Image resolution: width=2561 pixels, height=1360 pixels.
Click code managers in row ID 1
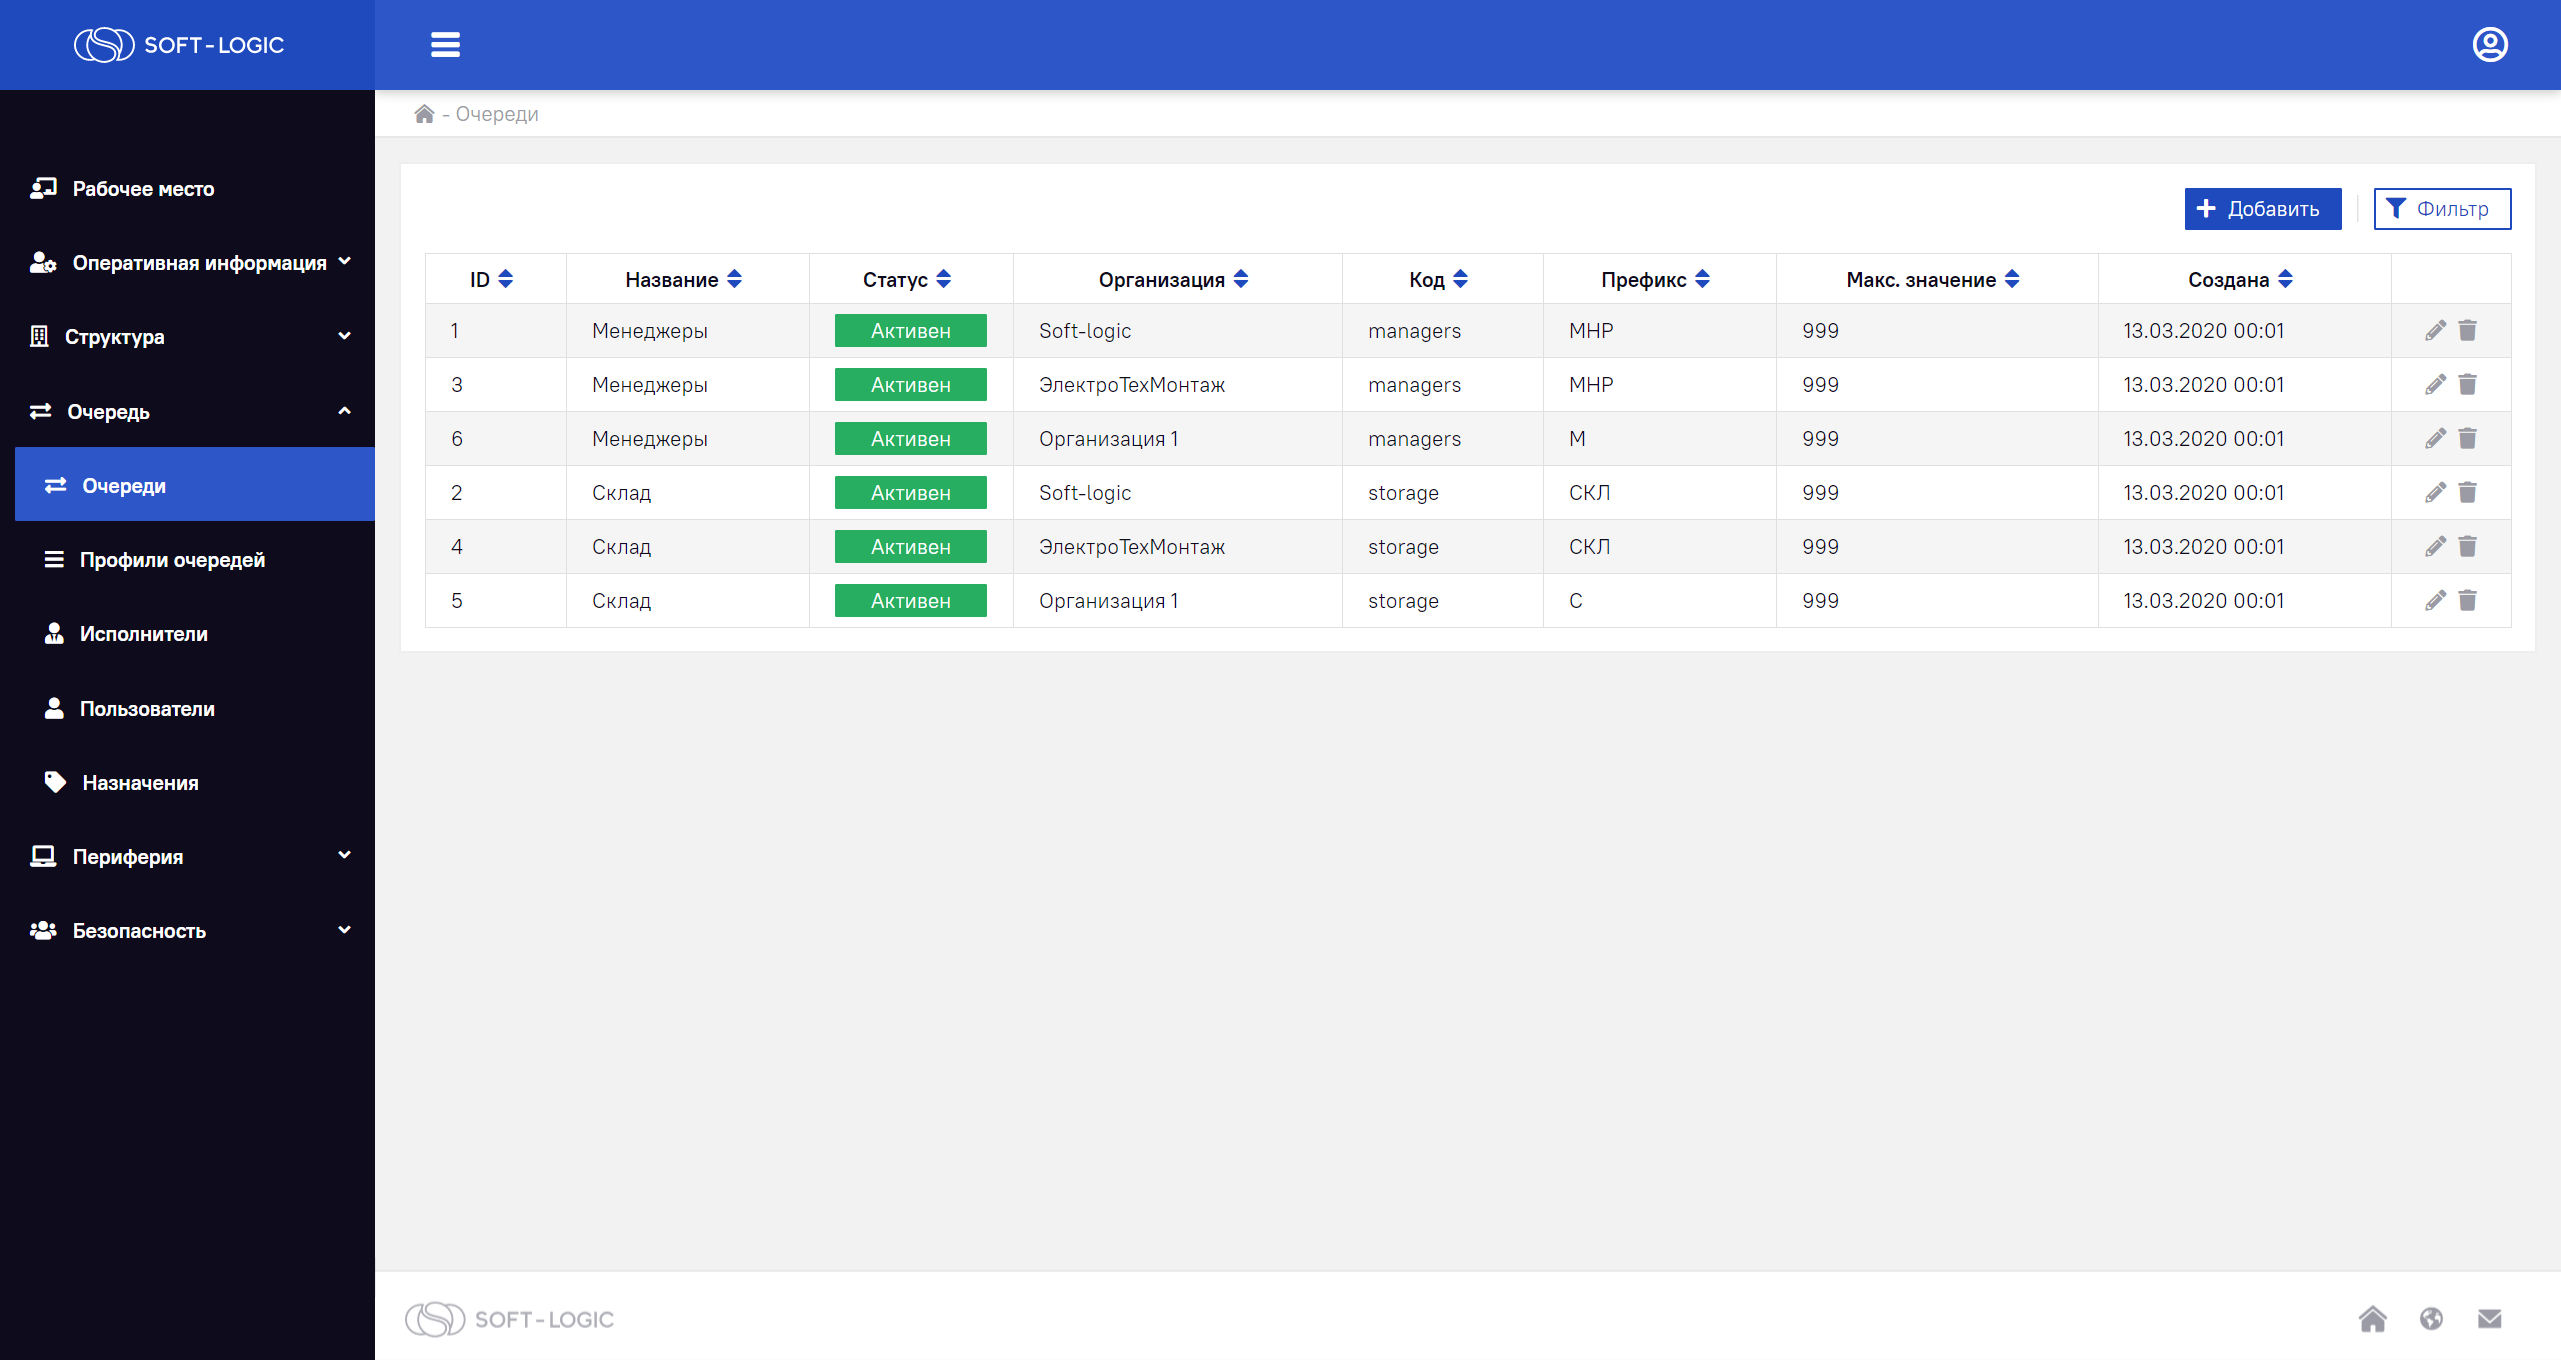[x=1414, y=331]
